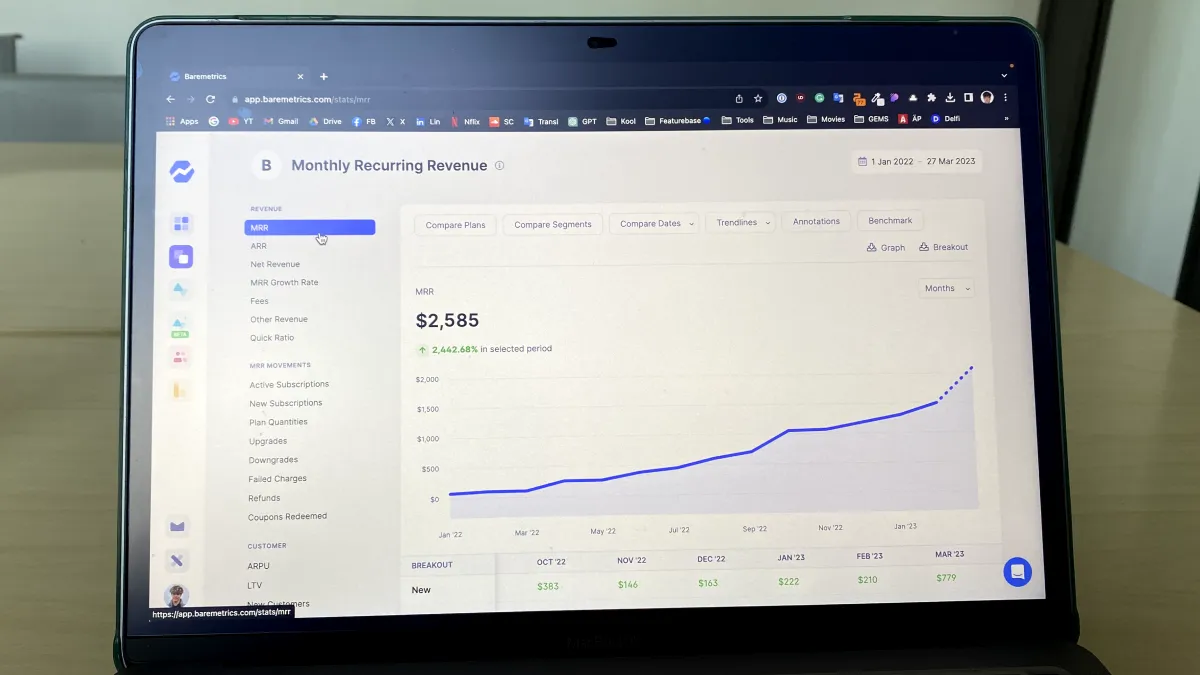Screen dimensions: 1200x675
Task: Open the tab search chevron in Chrome
Action: [1004, 75]
